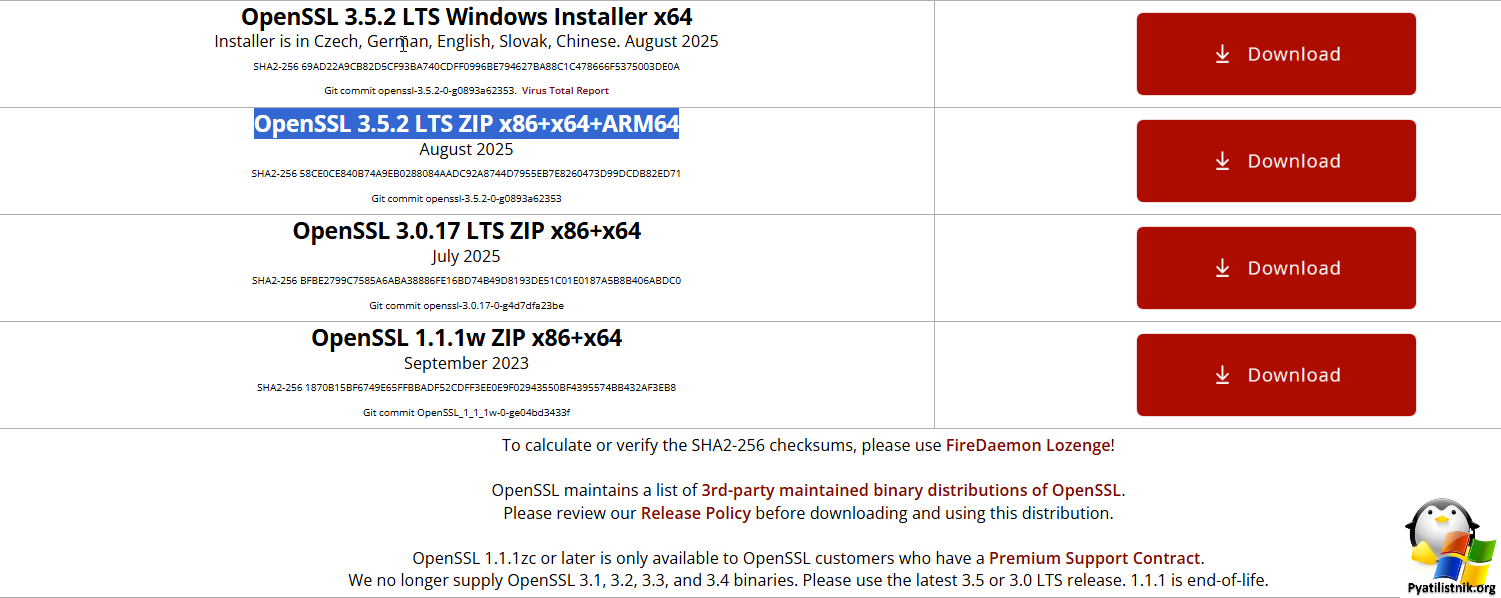Download OpenSSL 3.5.2 LTS Windows Installer

tap(1276, 54)
